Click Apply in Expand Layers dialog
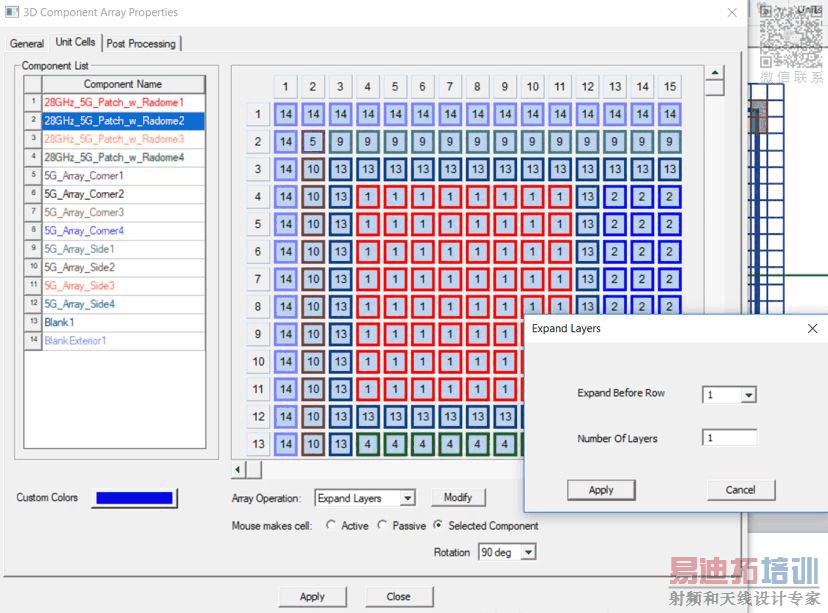This screenshot has width=828, height=613. 601,490
